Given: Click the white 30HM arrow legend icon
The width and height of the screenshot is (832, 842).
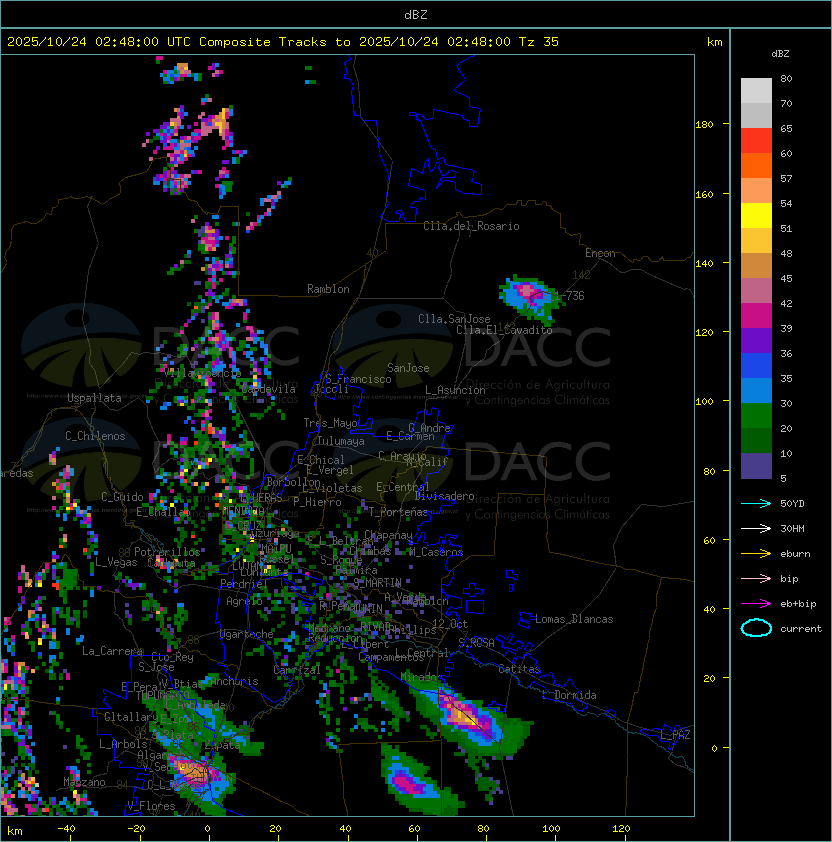Looking at the screenshot, I should pyautogui.click(x=756, y=528).
